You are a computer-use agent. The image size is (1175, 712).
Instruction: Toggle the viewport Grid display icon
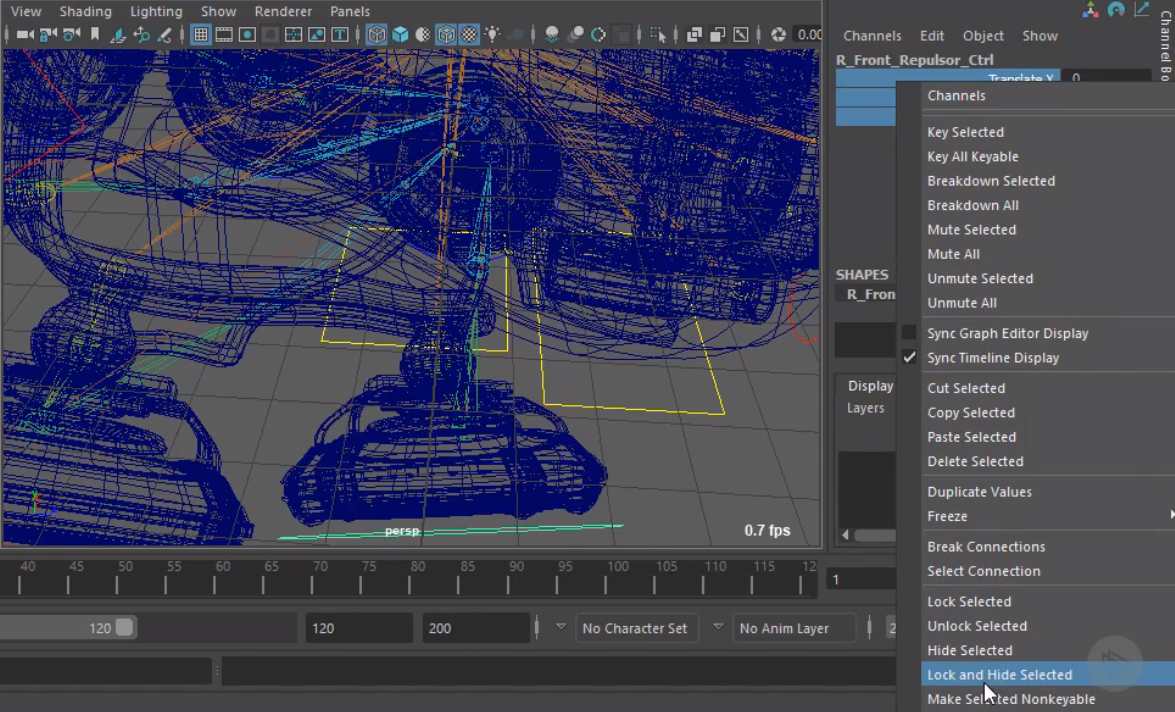(201, 34)
